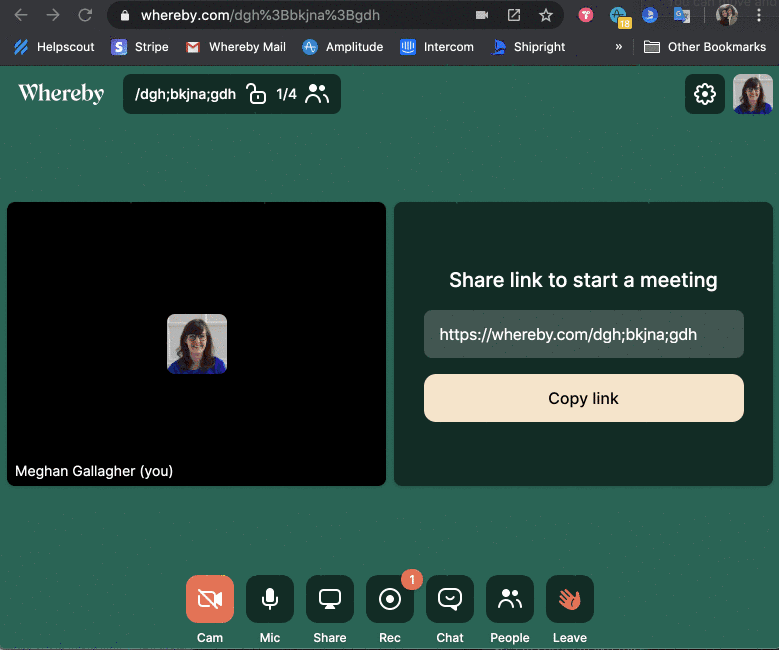Open the Other Bookmarks folder
This screenshot has width=779, height=650.
tap(704, 47)
